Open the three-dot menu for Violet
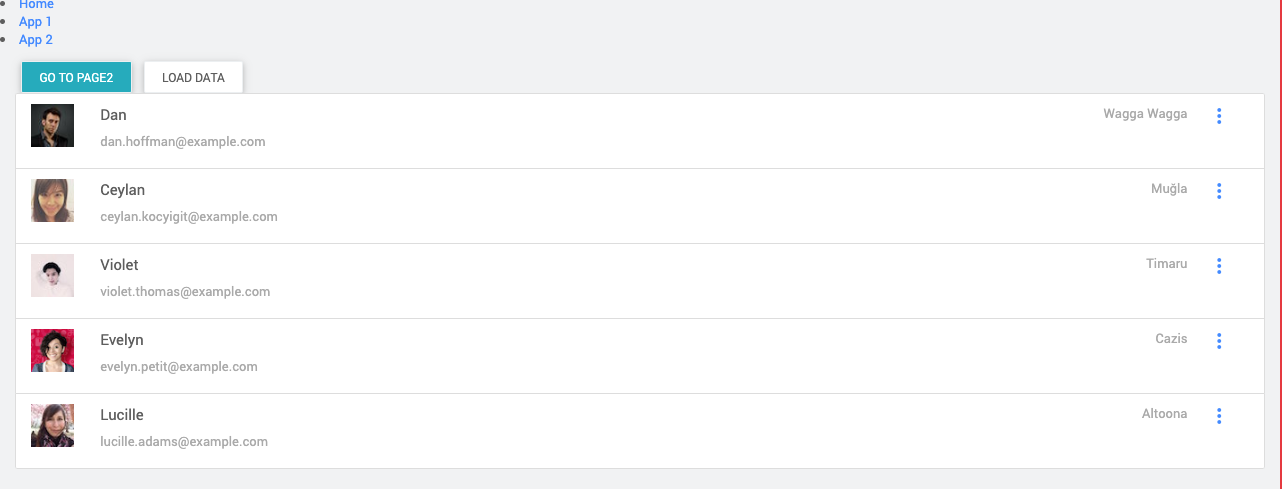 (x=1219, y=266)
